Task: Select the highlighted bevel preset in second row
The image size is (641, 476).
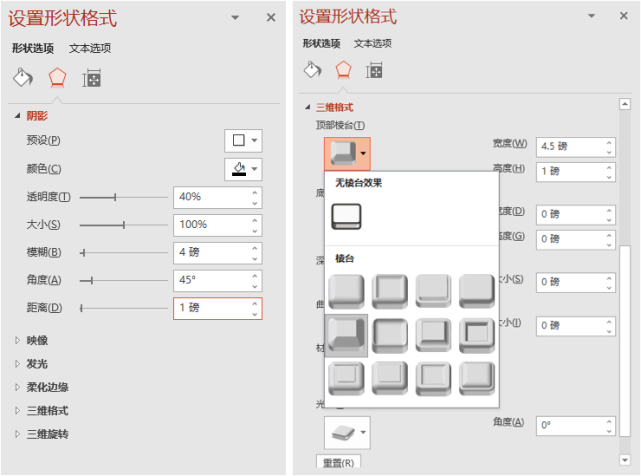Action: 346,335
